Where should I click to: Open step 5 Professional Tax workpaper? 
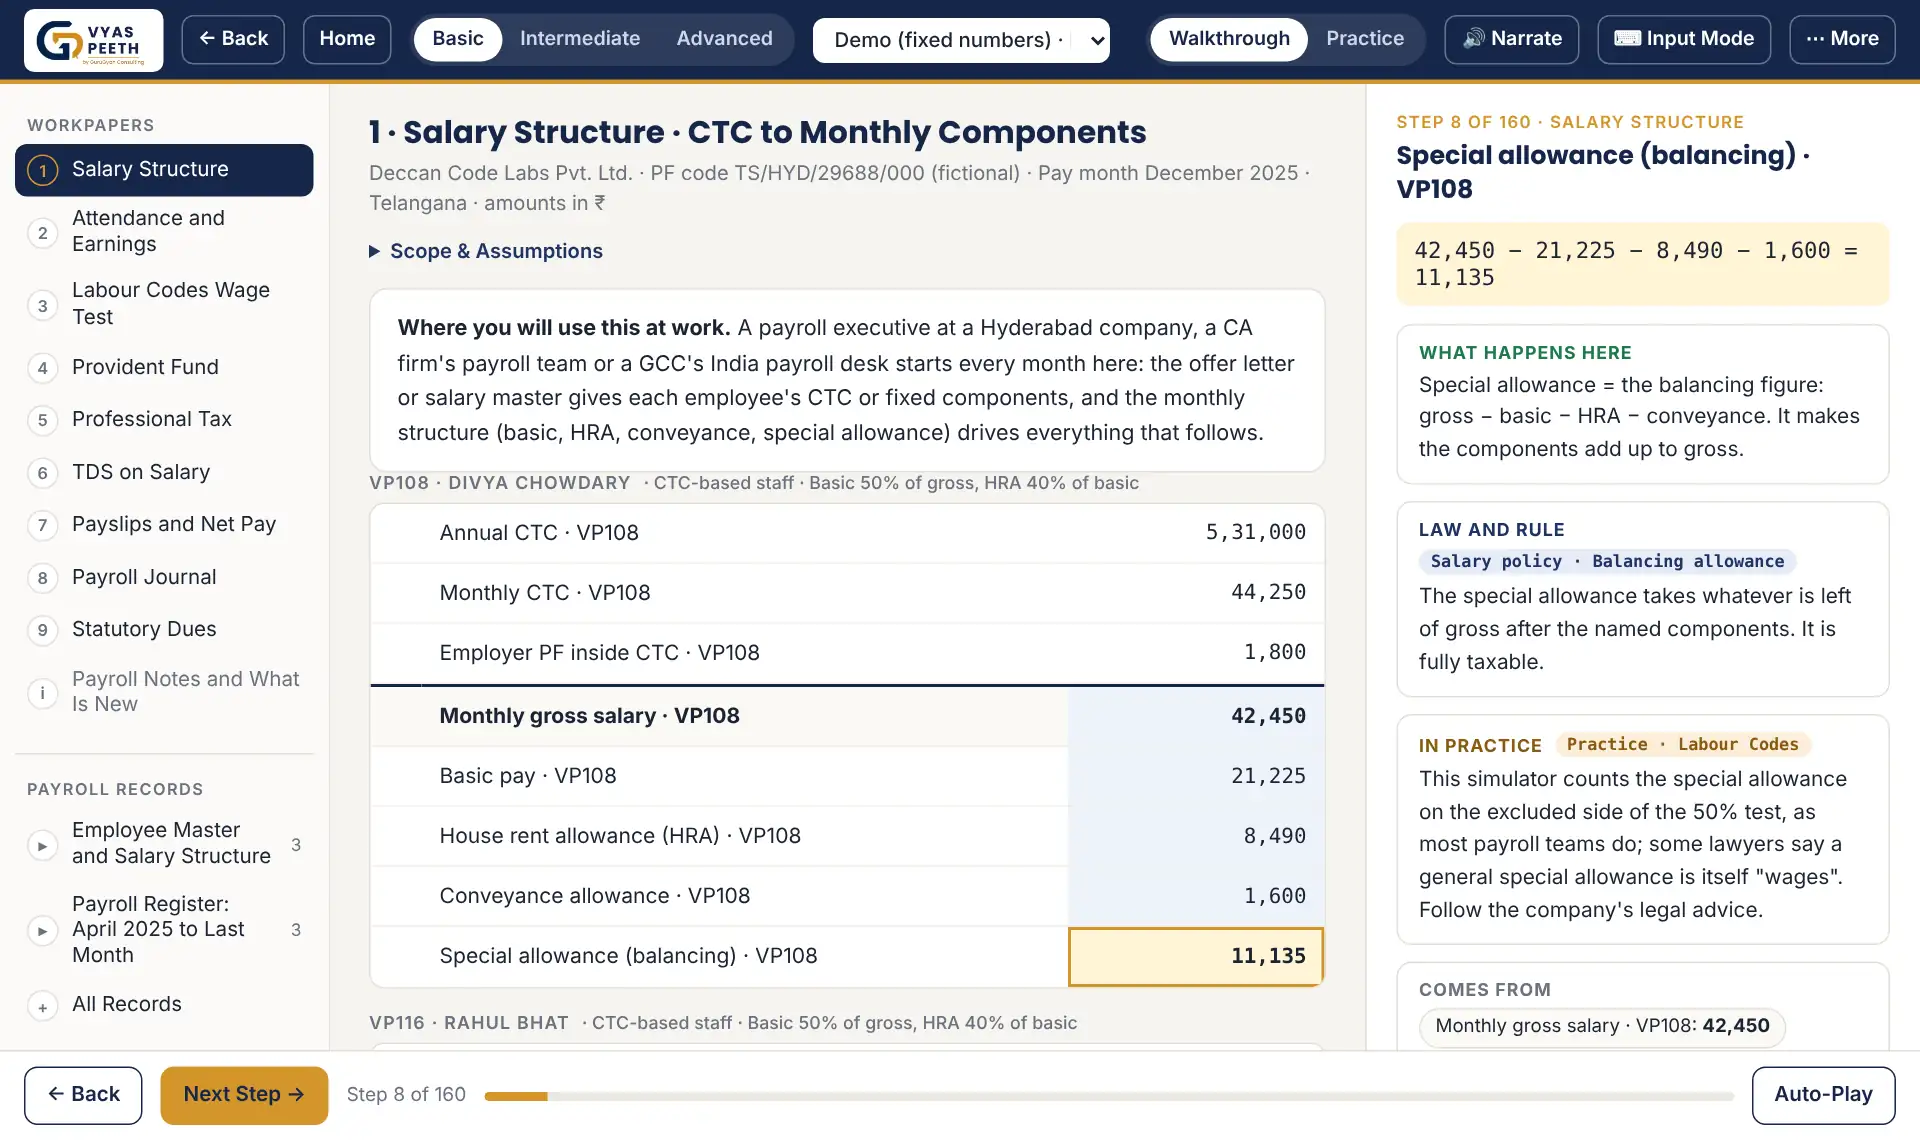tap(164, 419)
